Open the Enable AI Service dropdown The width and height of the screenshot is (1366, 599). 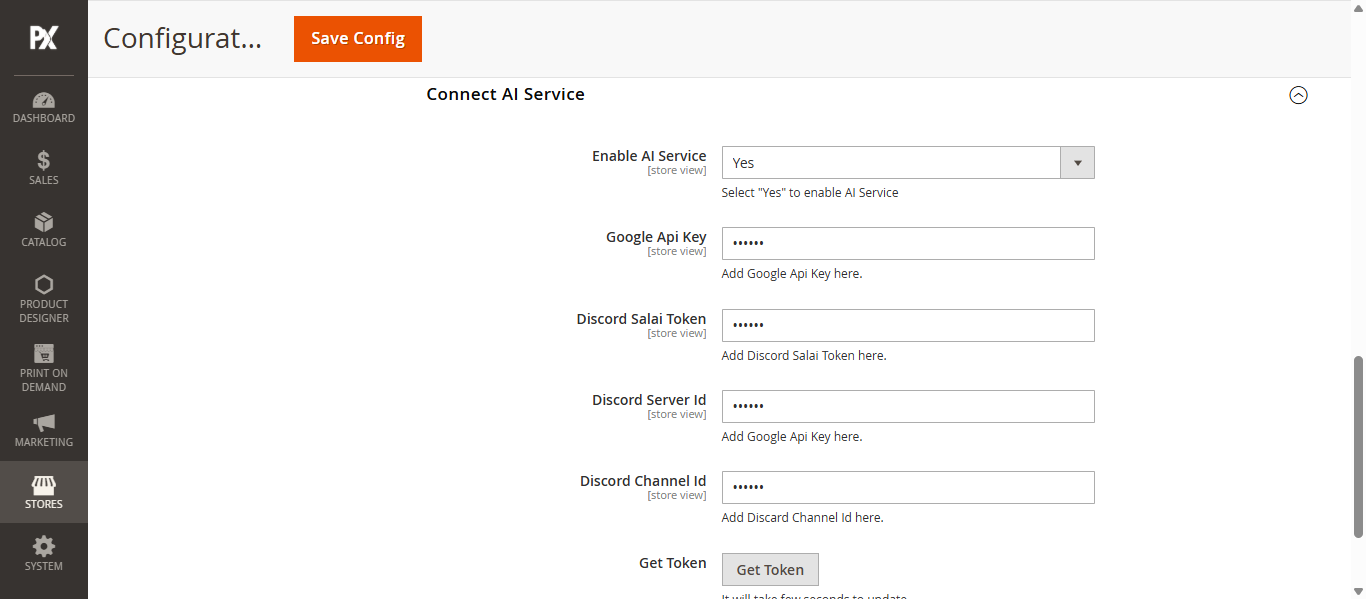click(908, 162)
